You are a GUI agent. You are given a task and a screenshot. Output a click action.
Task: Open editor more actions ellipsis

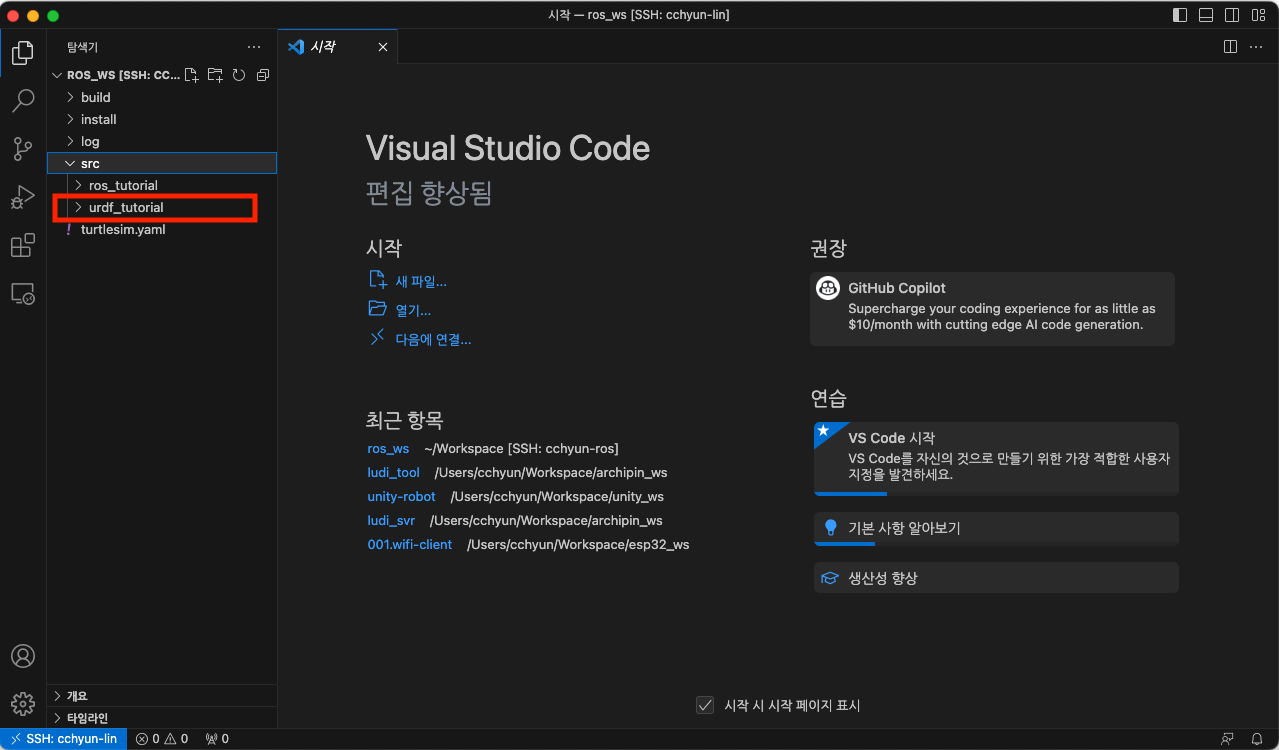point(1257,47)
